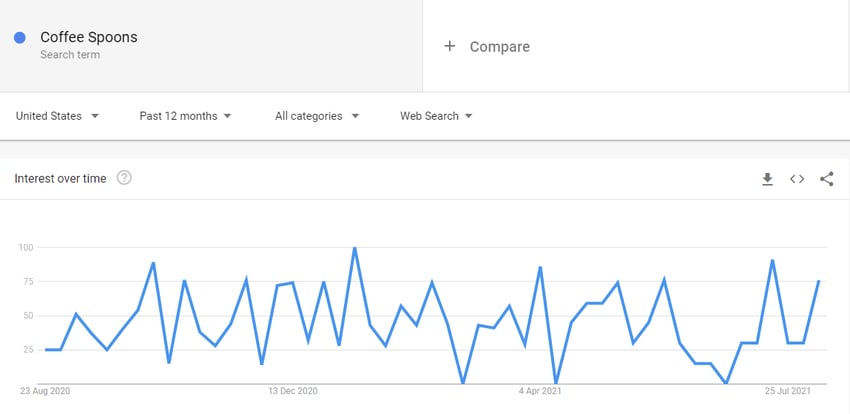Click the Interest over time heading
This screenshot has height=414, width=850.
pyautogui.click(x=60, y=178)
